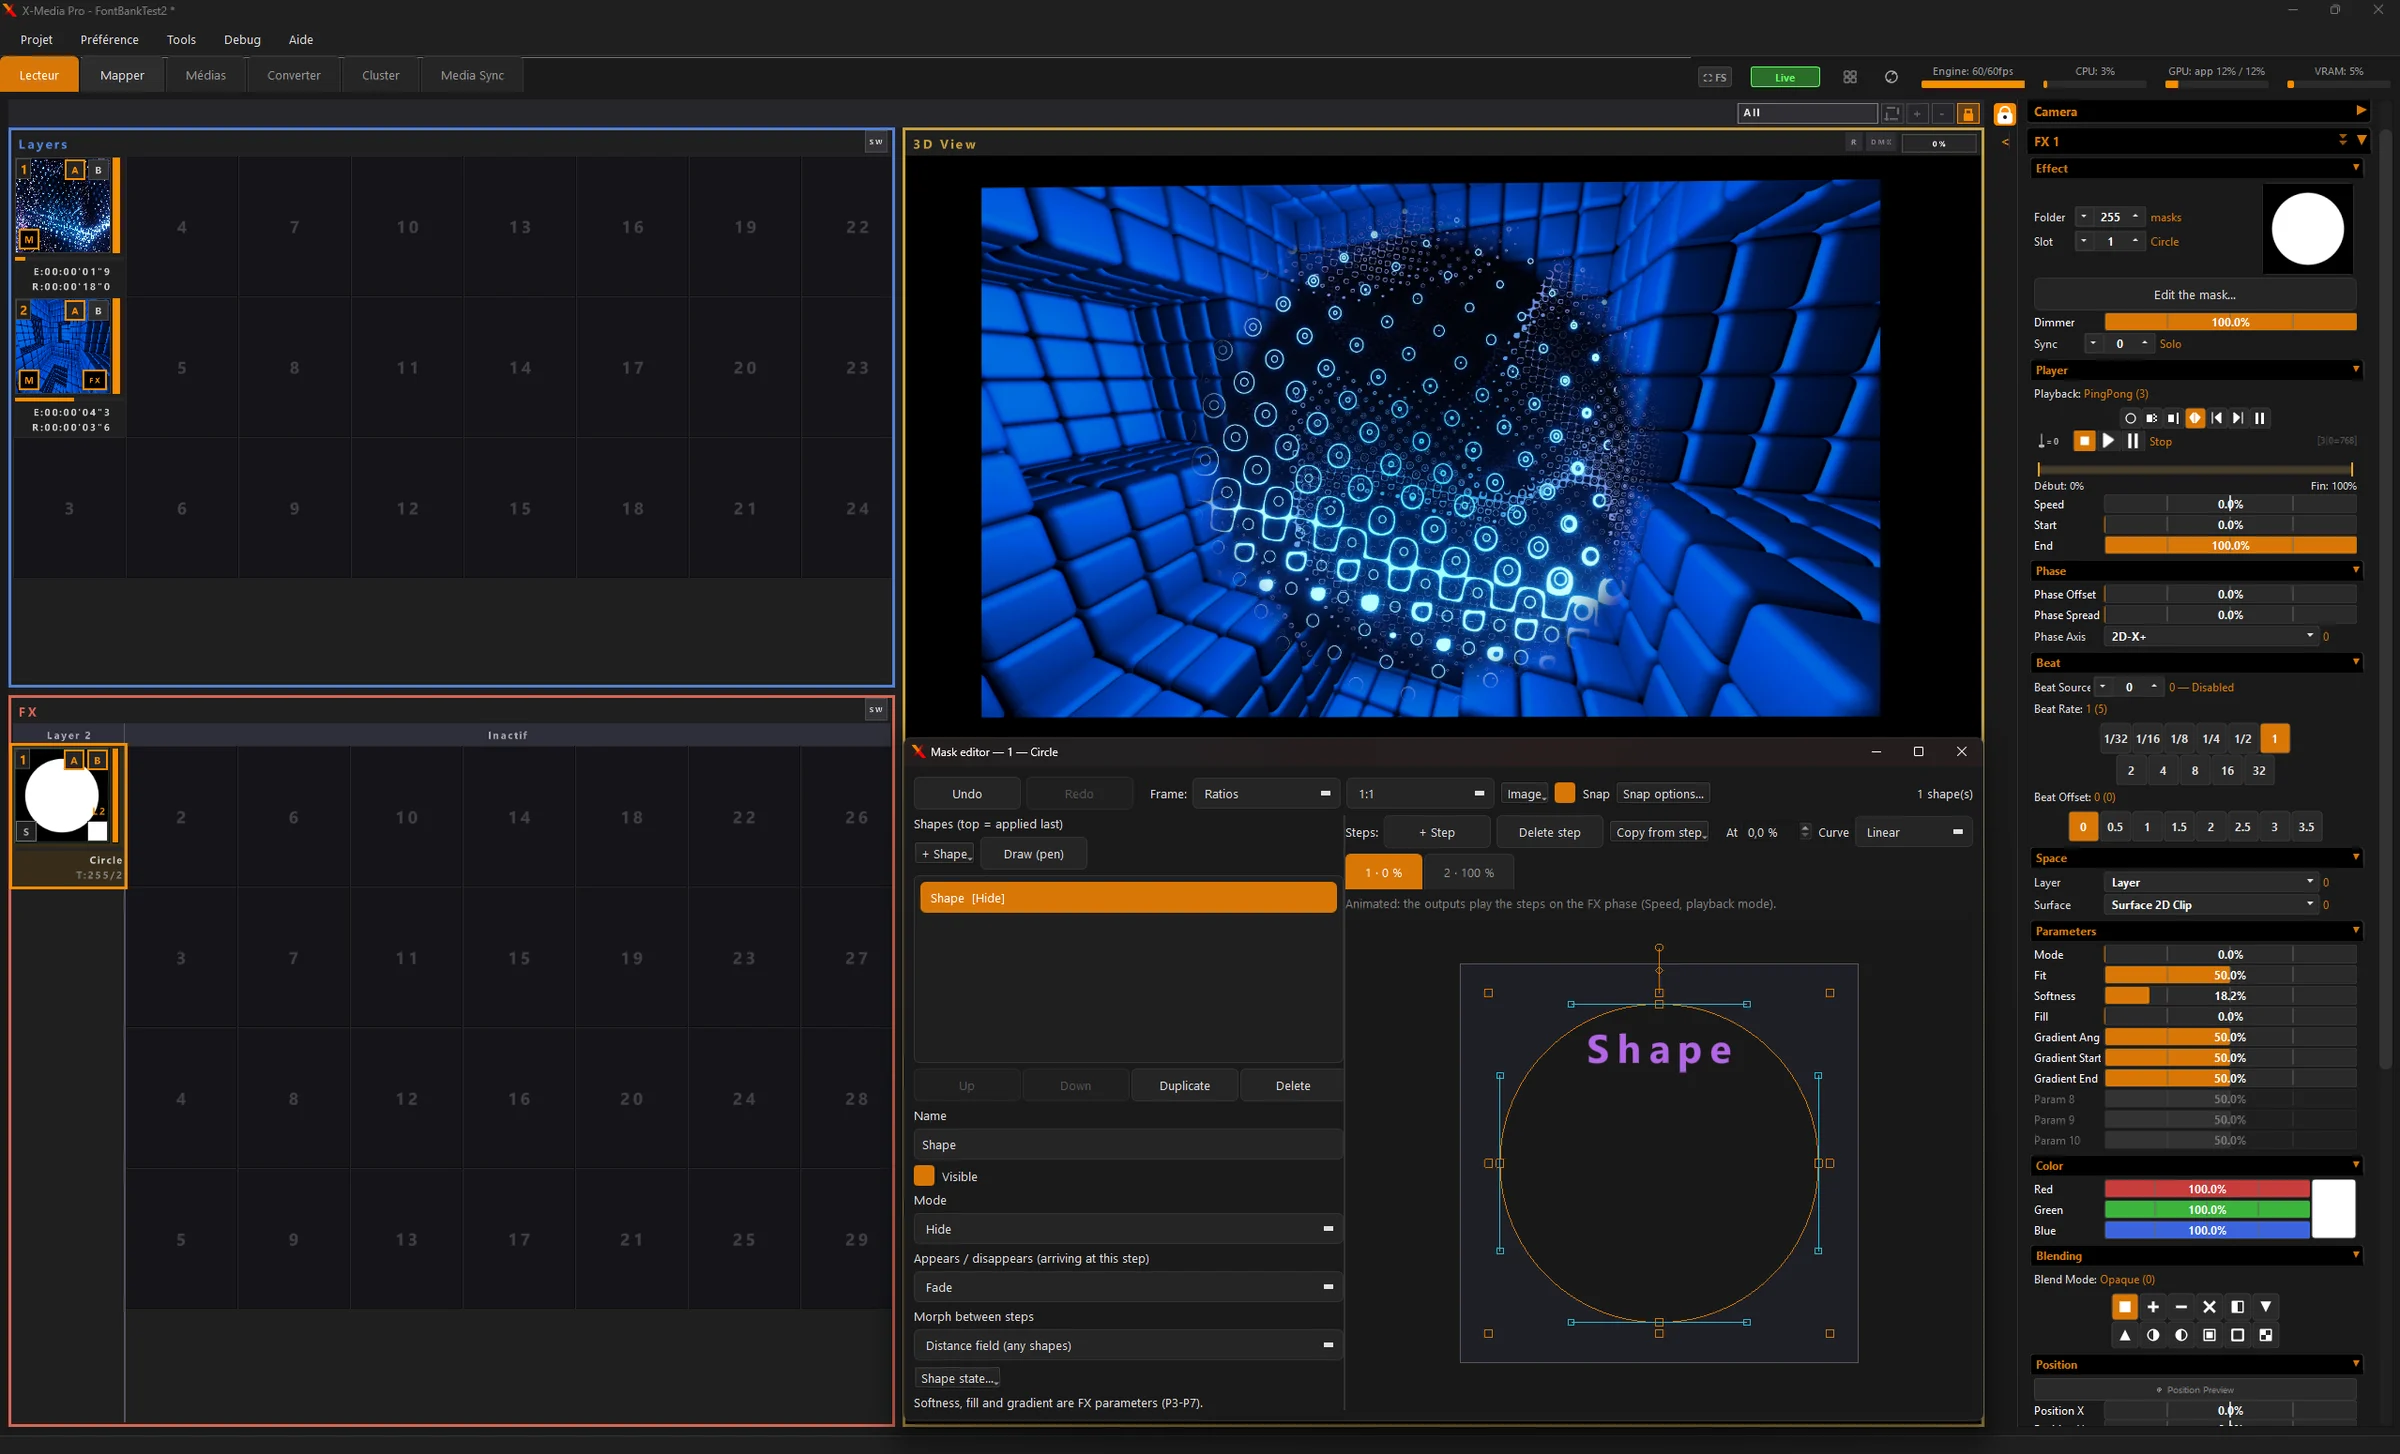Open the Frame Ratios dropdown
2400x1454 pixels.
point(1266,793)
